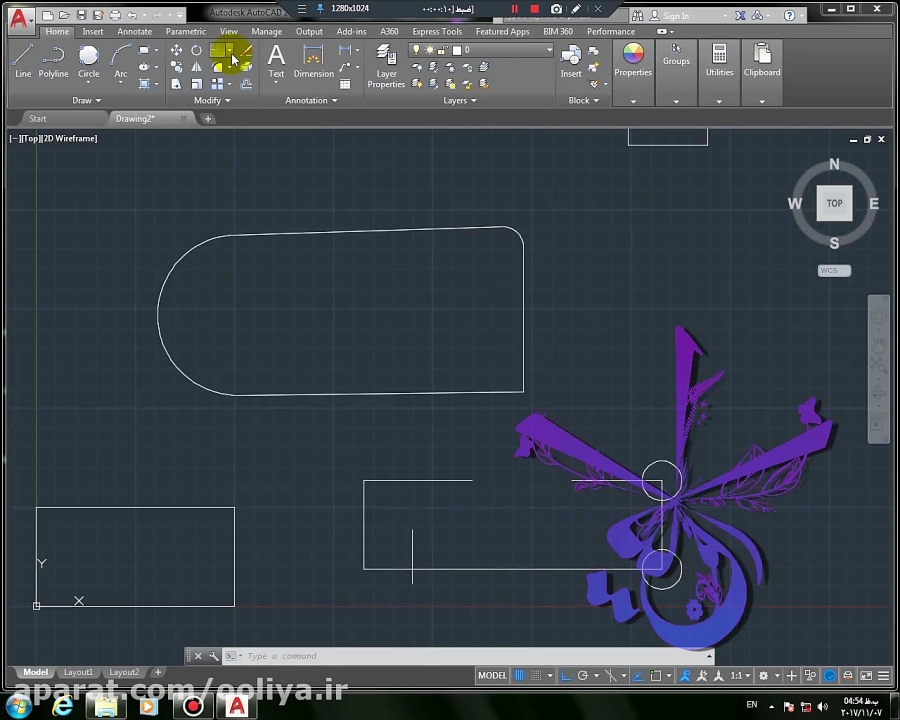Open the Properties color wheel panel
The width and height of the screenshot is (900, 720).
(633, 60)
